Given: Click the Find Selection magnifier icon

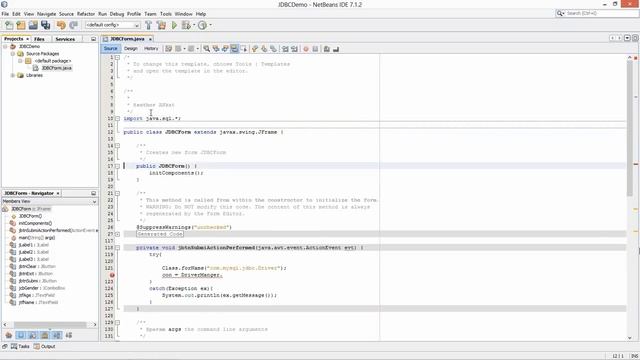Looking at the screenshot, I should 207,49.
